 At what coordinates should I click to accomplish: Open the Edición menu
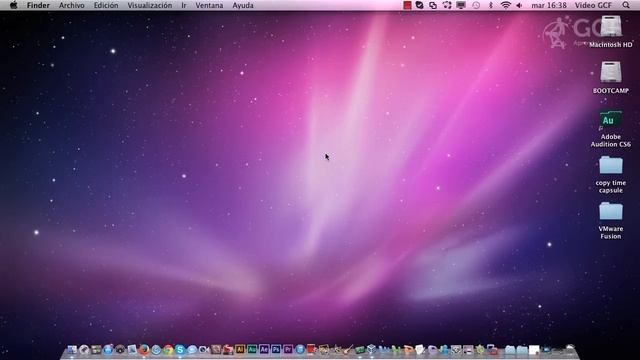tap(106, 5)
